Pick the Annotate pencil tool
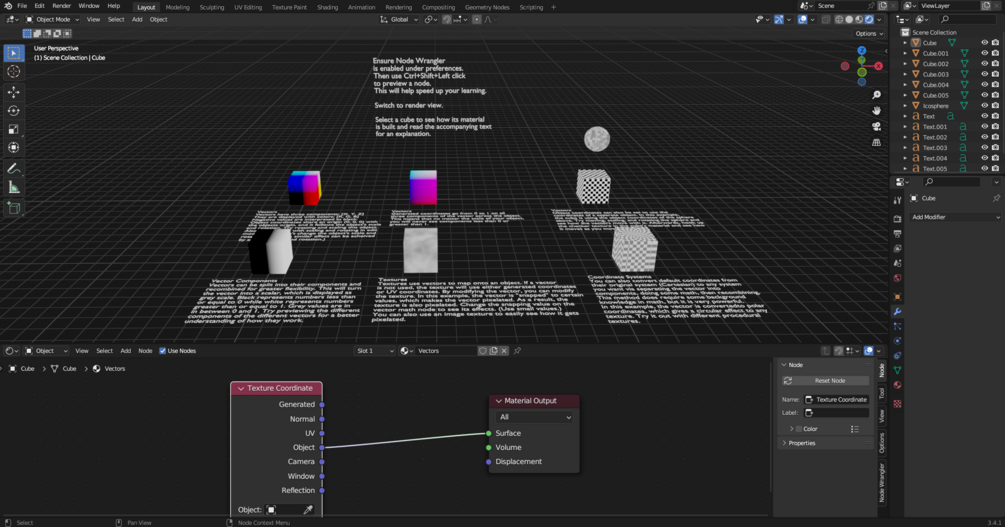1005x527 pixels. [x=13, y=169]
